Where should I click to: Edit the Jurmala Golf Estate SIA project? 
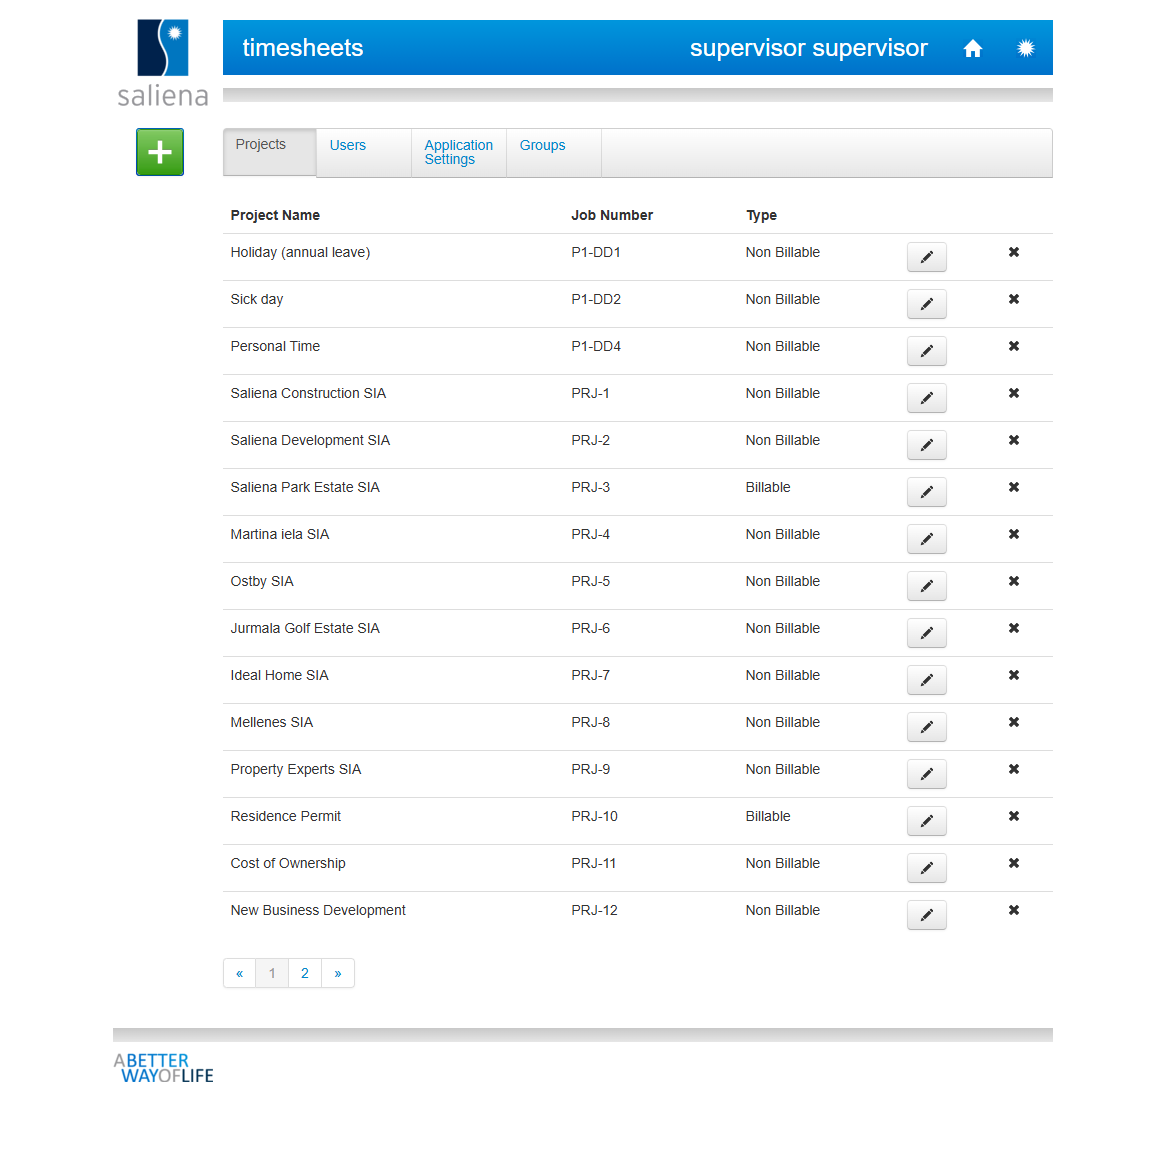coord(926,633)
